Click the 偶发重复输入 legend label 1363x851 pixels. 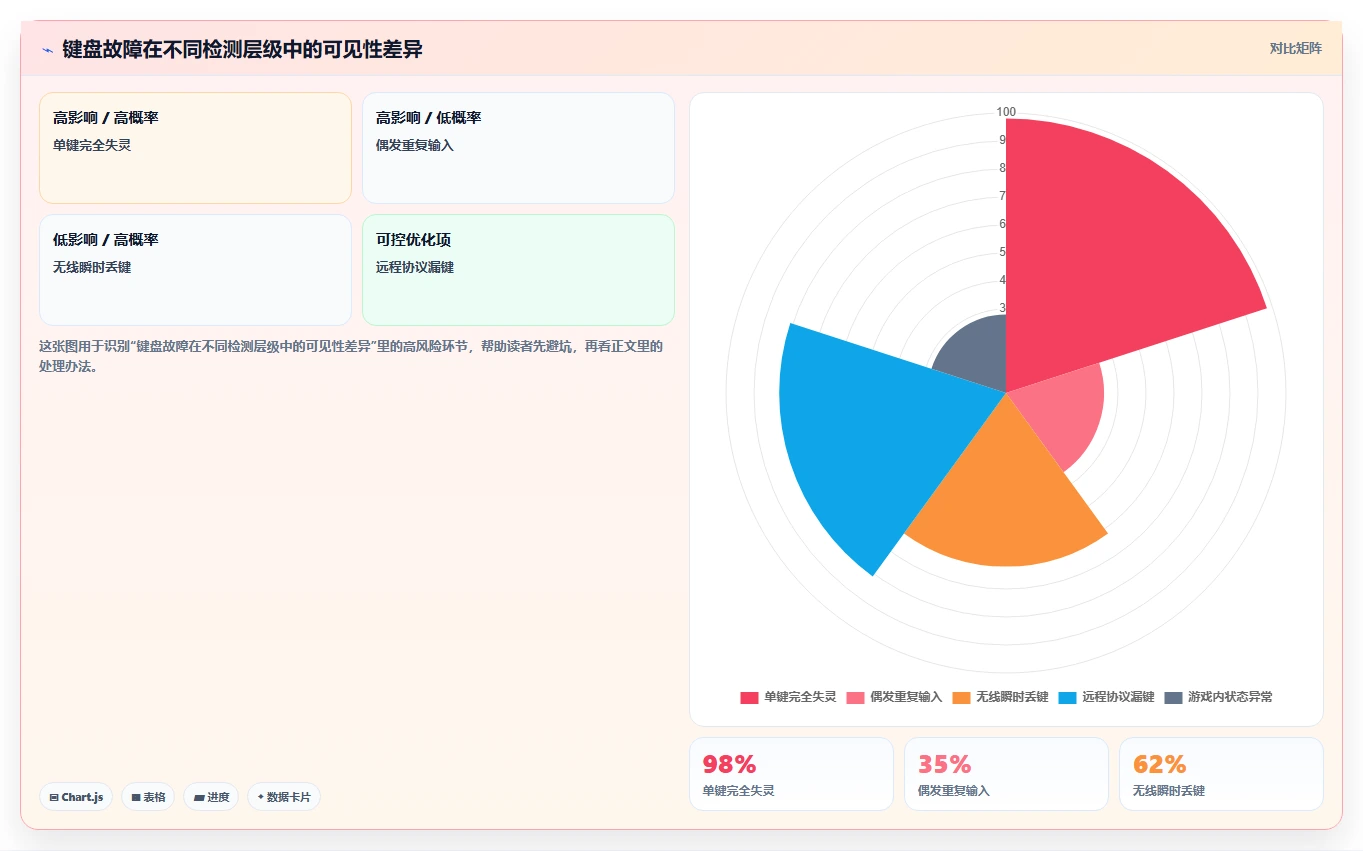[x=906, y=697]
